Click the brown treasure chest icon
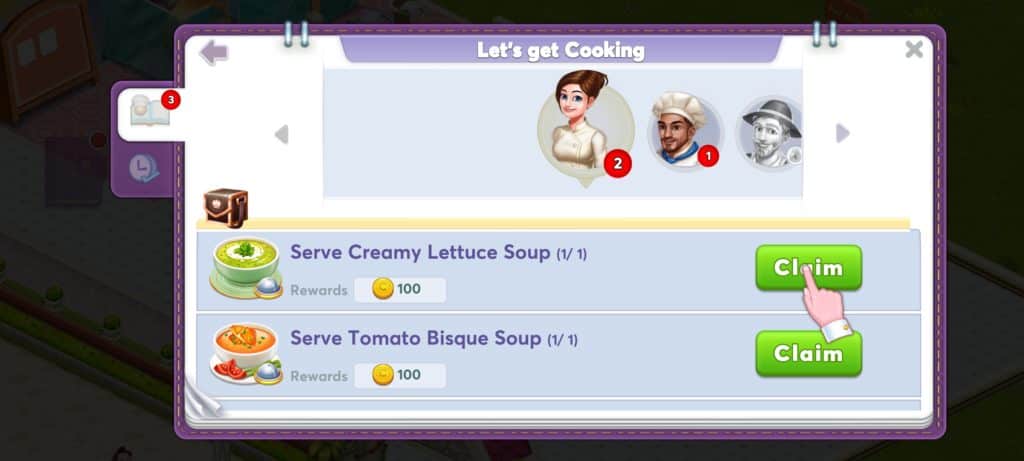This screenshot has height=461, width=1024. click(x=226, y=208)
